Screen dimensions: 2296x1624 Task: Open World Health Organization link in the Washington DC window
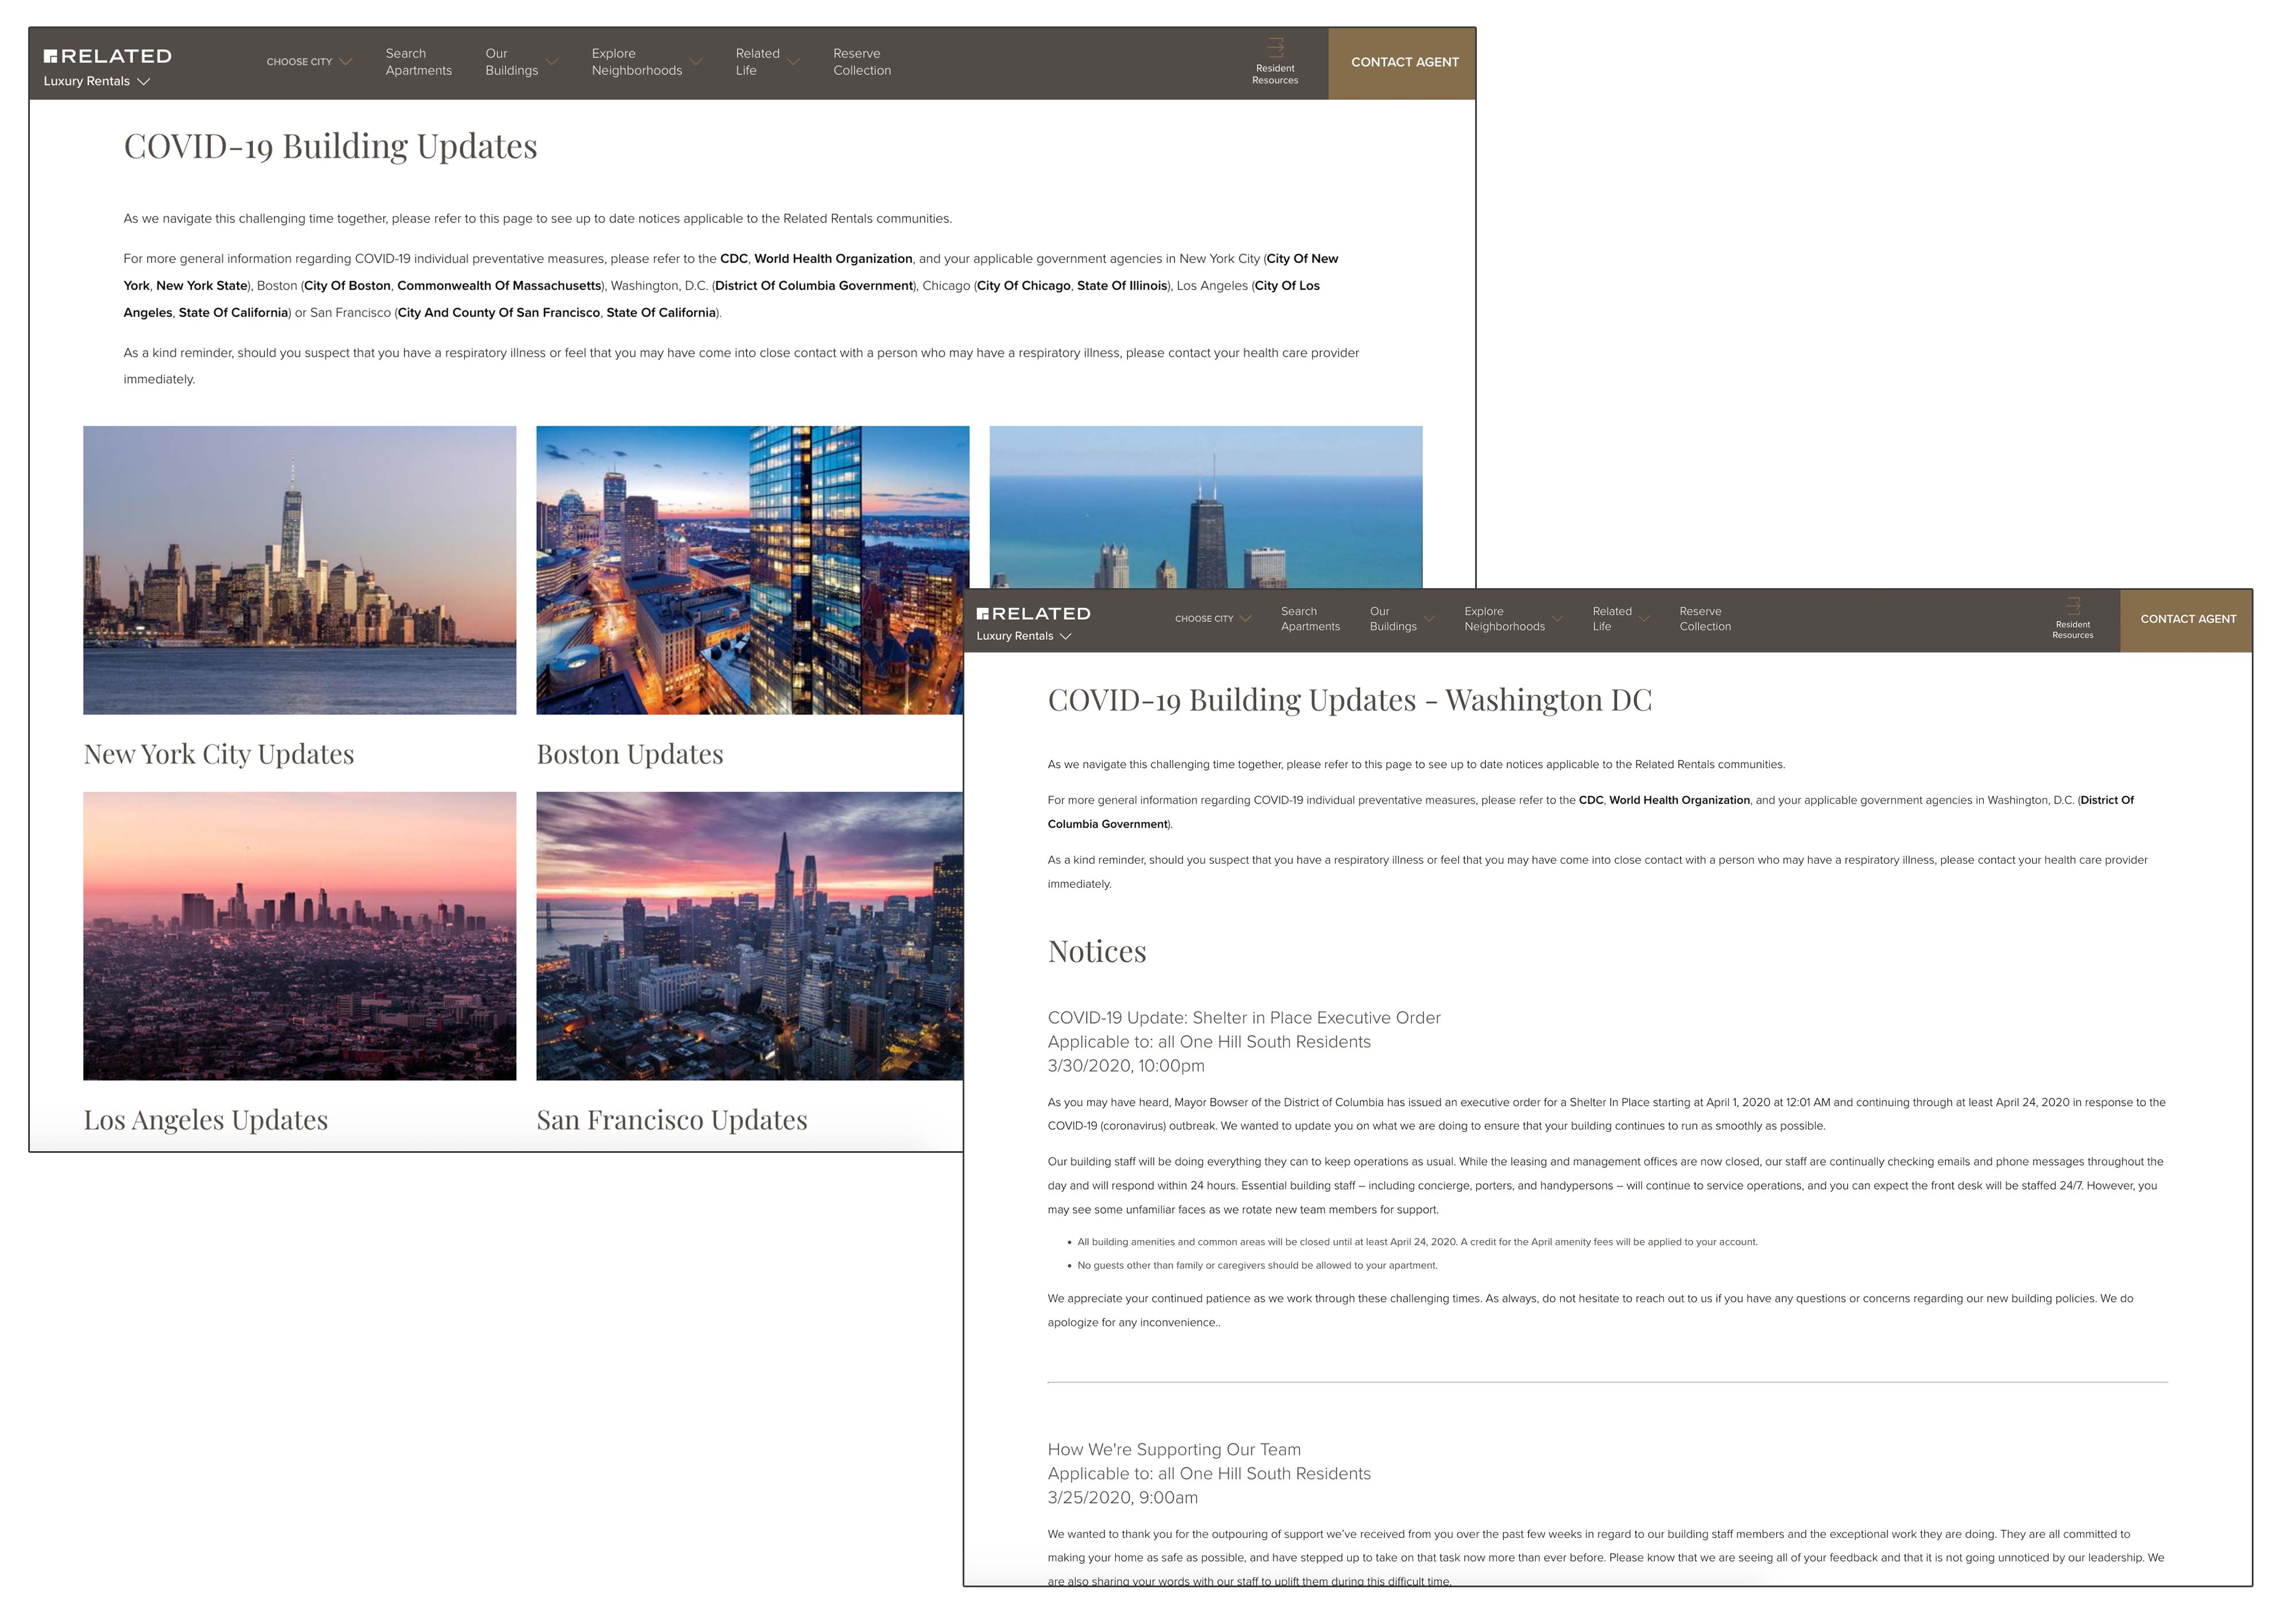(1679, 800)
